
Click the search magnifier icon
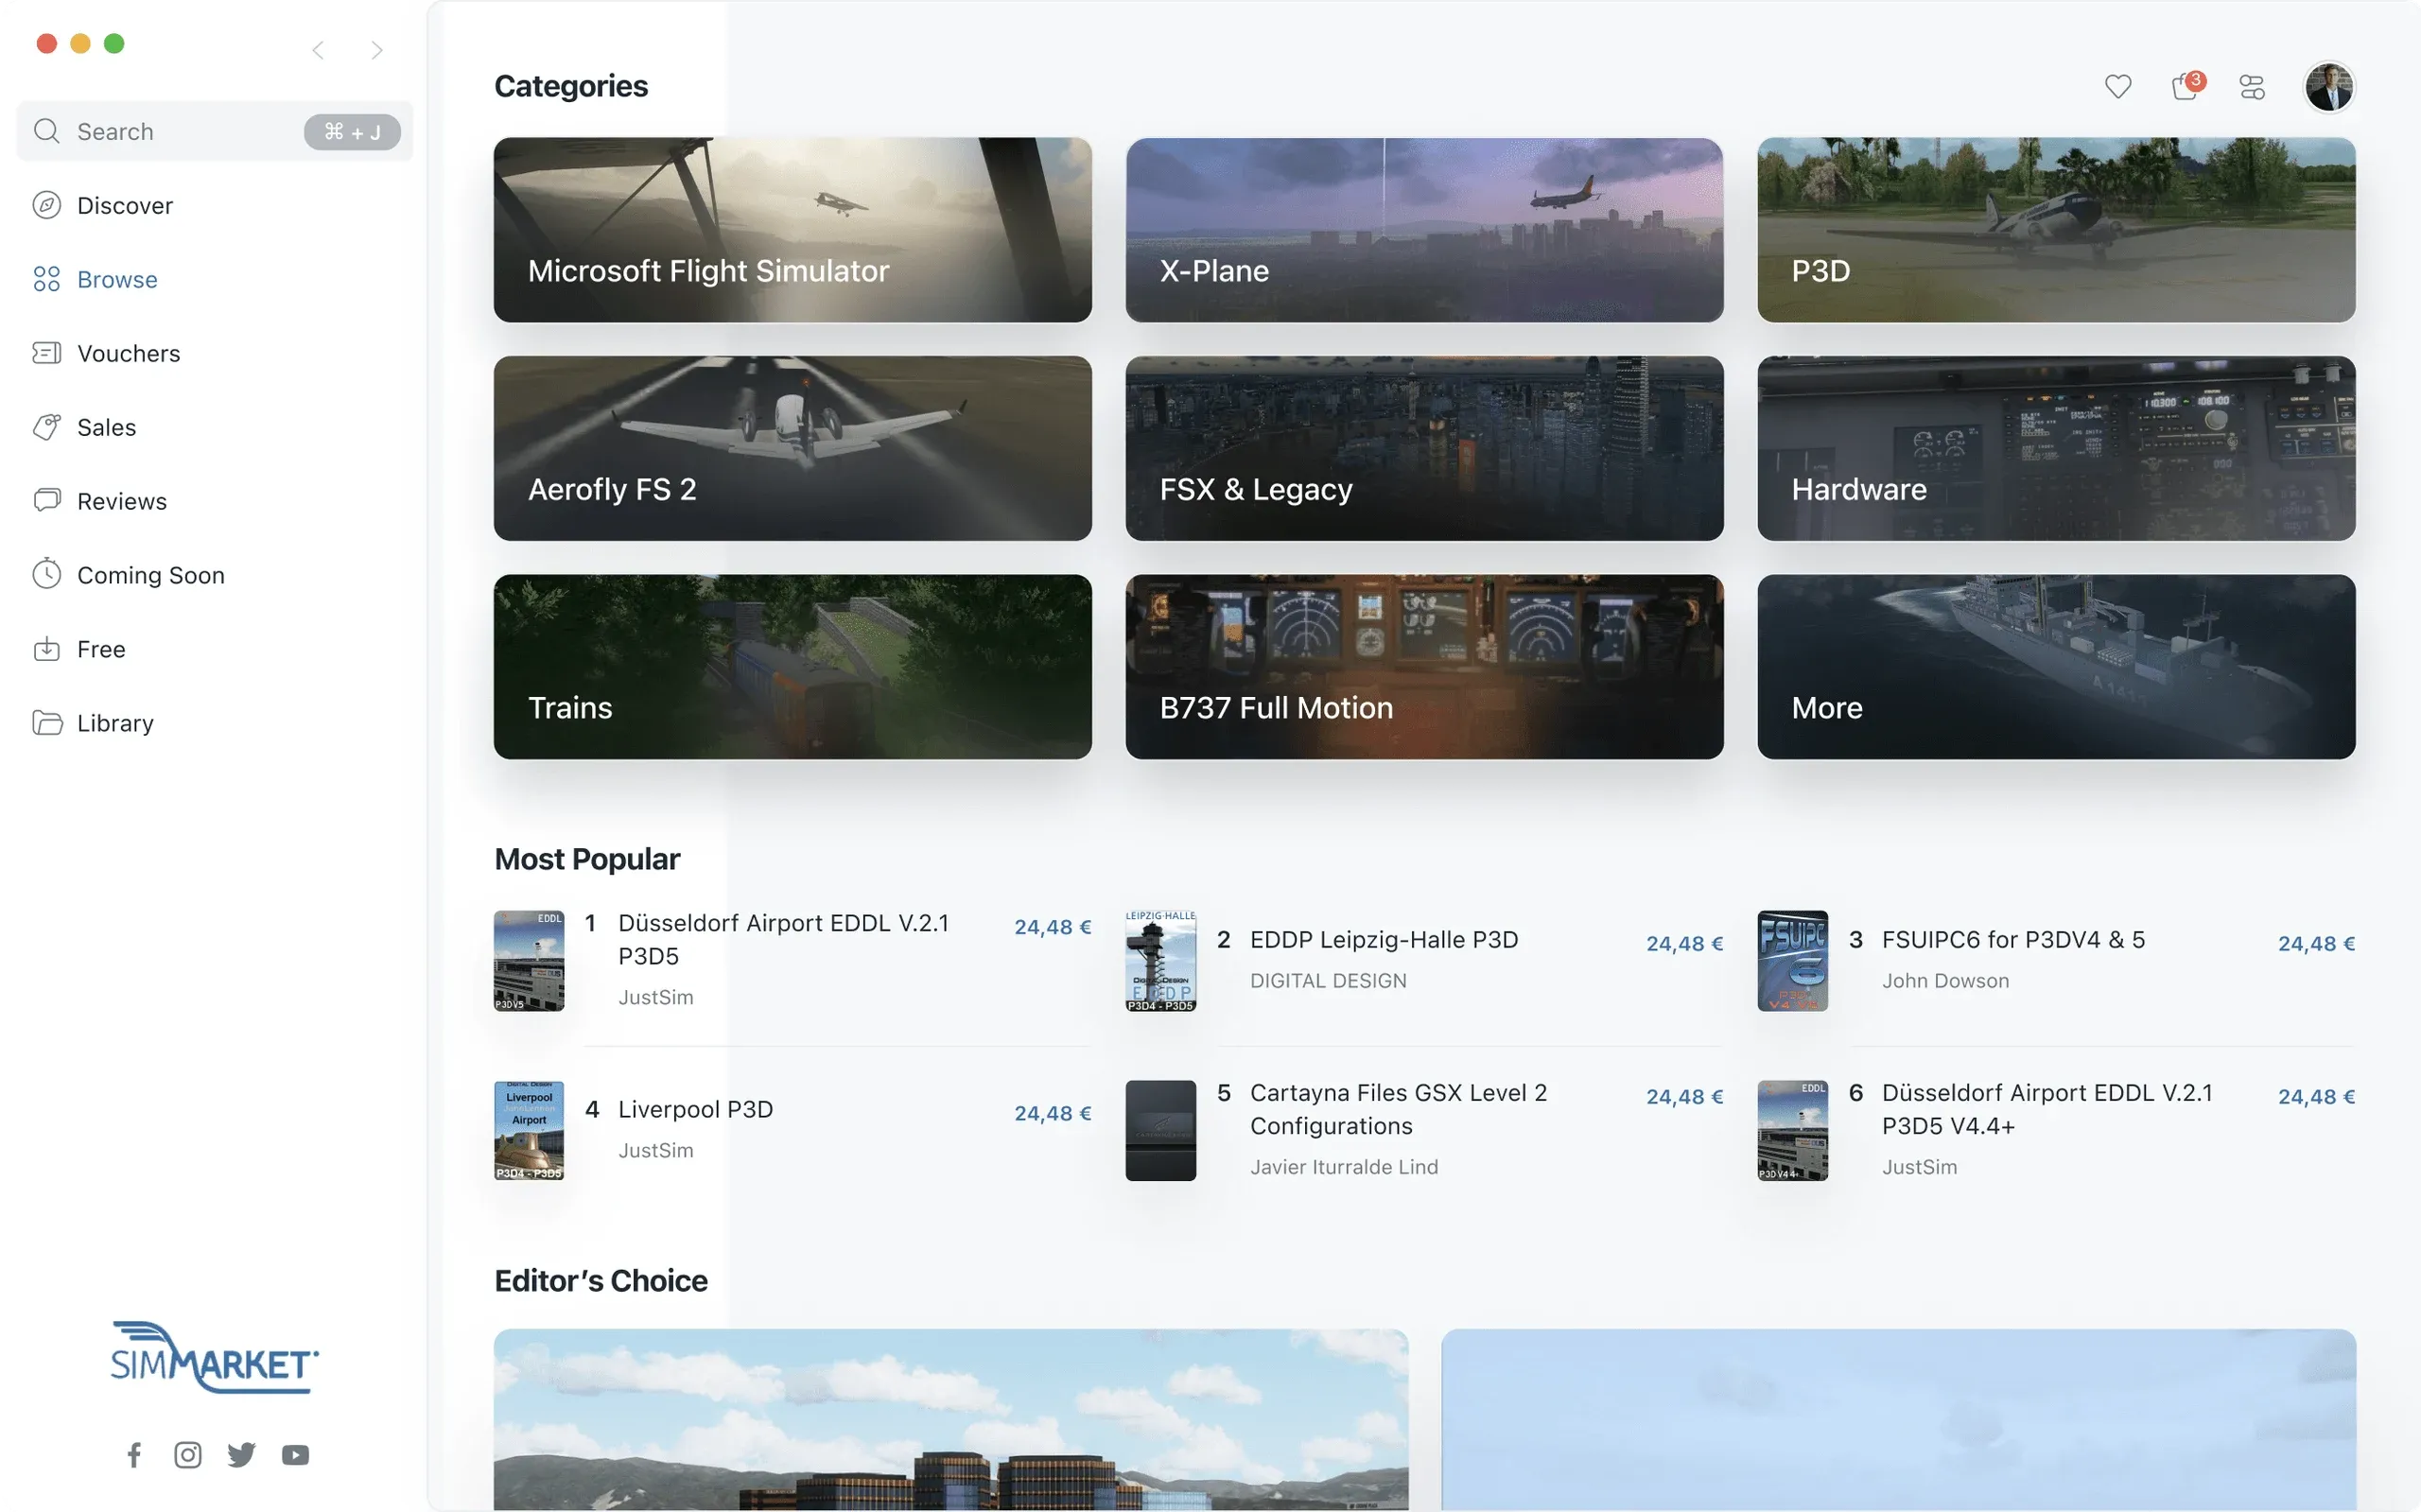click(46, 131)
